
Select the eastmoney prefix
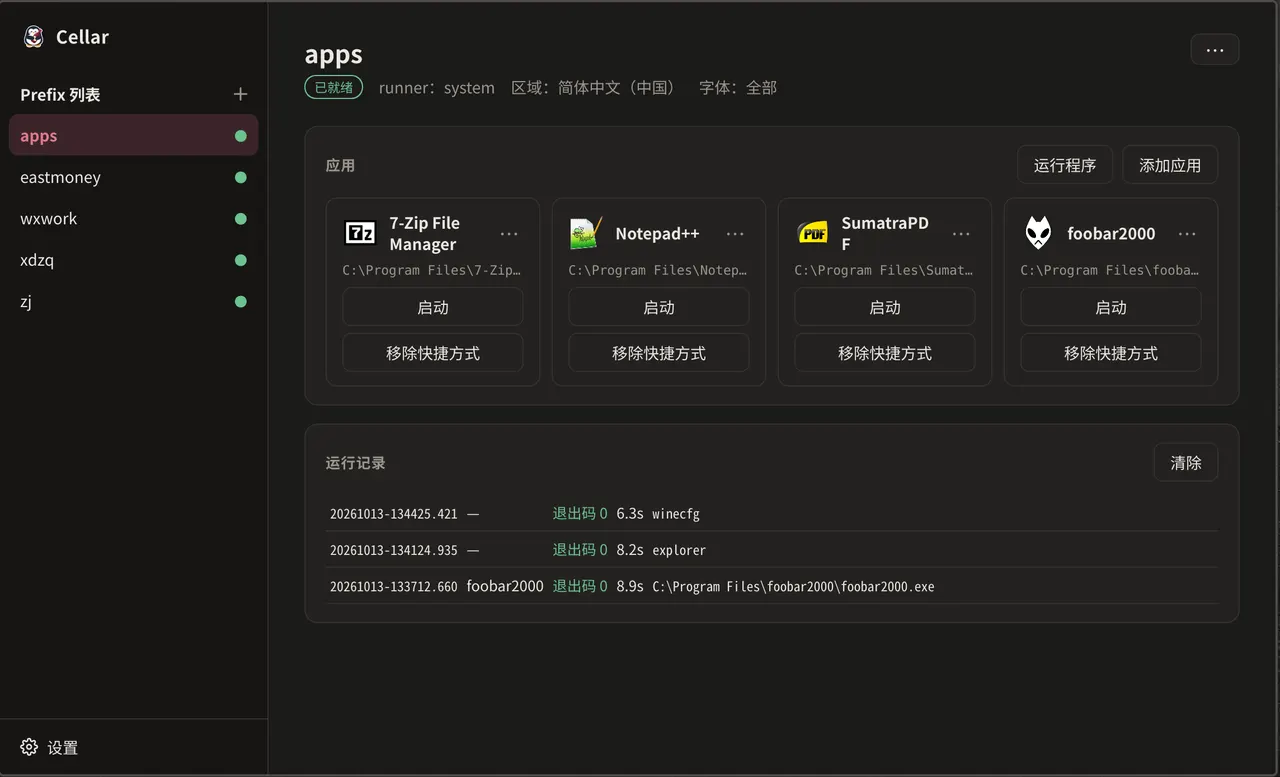coord(133,177)
